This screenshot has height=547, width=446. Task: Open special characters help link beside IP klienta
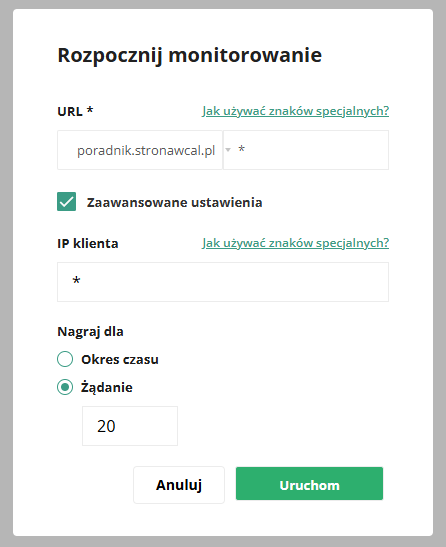coord(295,243)
